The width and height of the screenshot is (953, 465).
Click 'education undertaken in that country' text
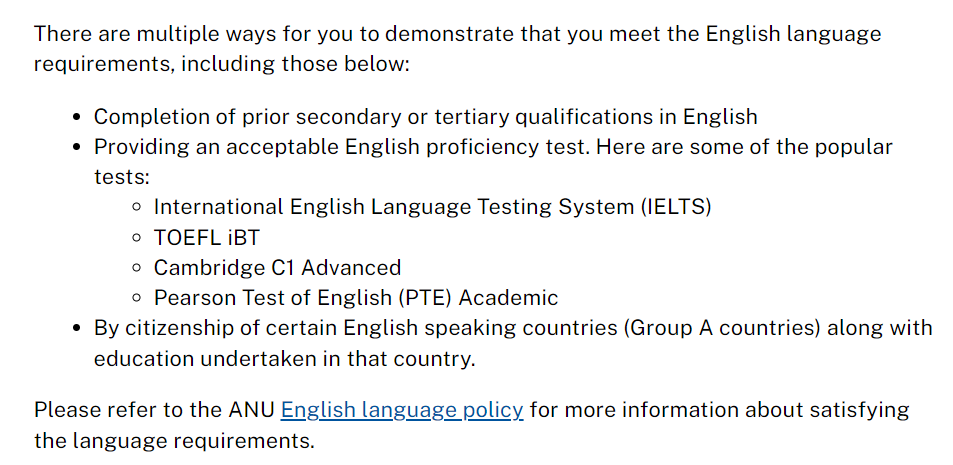point(284,358)
